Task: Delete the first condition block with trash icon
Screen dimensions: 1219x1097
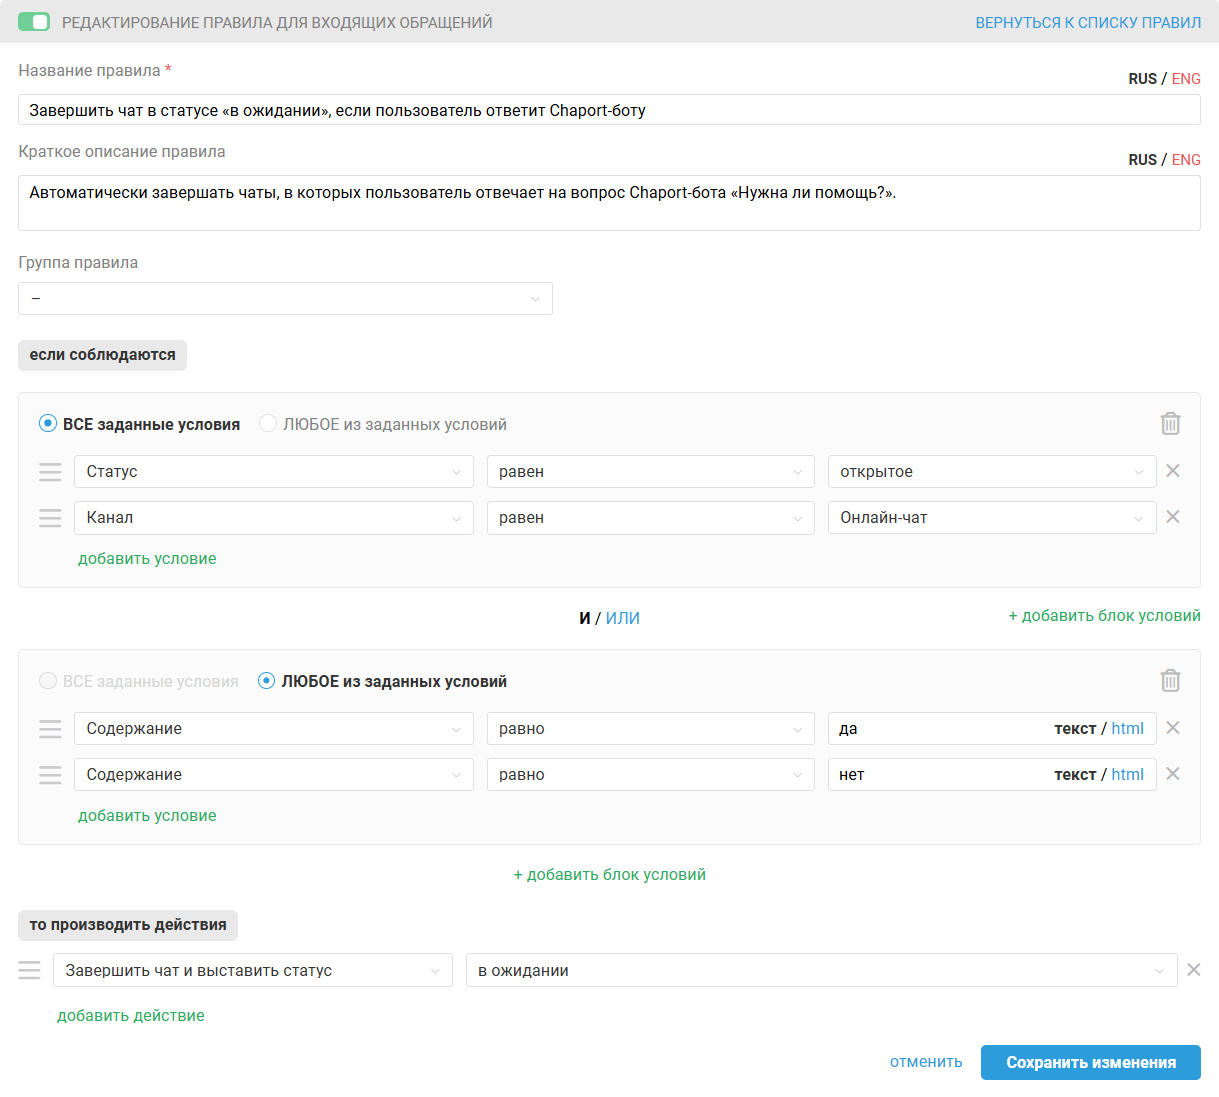Action: click(1170, 424)
